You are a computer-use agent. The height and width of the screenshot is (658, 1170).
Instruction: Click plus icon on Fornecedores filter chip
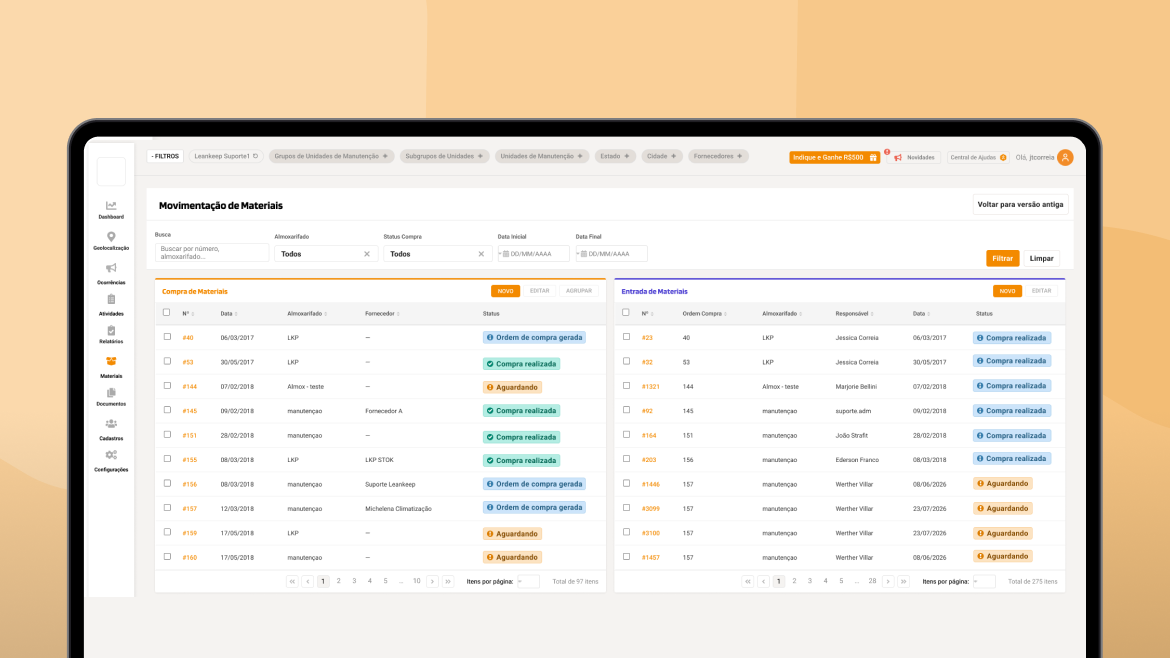739,157
